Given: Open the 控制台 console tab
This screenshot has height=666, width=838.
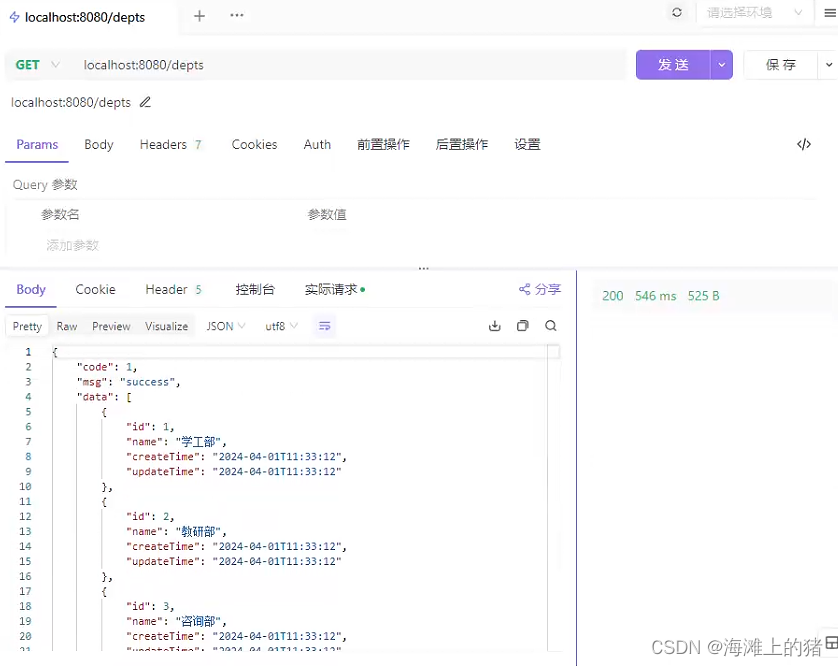Looking at the screenshot, I should 254,289.
